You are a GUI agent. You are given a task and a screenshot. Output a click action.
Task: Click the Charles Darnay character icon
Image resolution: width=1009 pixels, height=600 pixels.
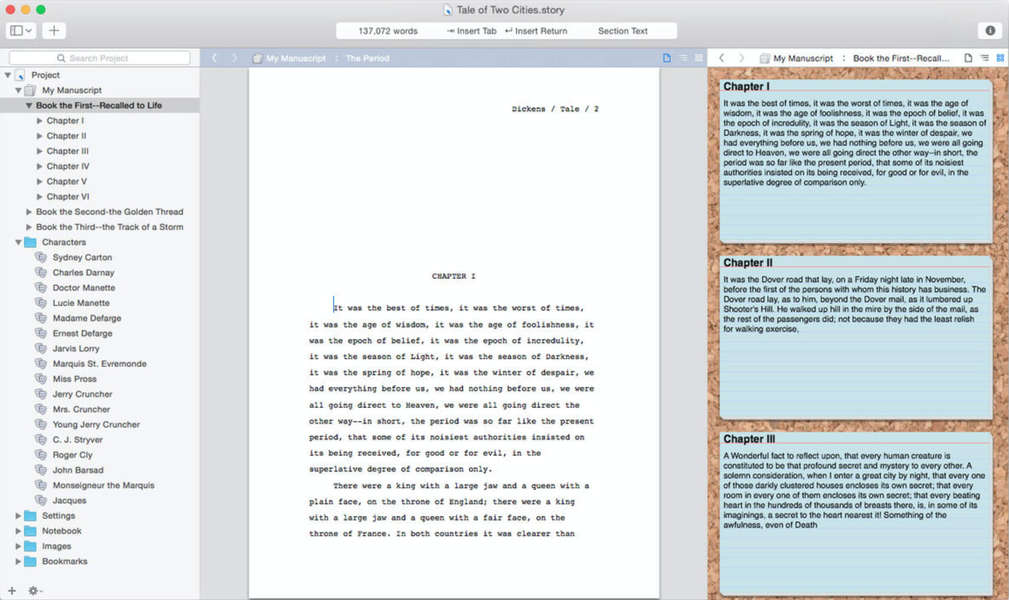pos(41,272)
